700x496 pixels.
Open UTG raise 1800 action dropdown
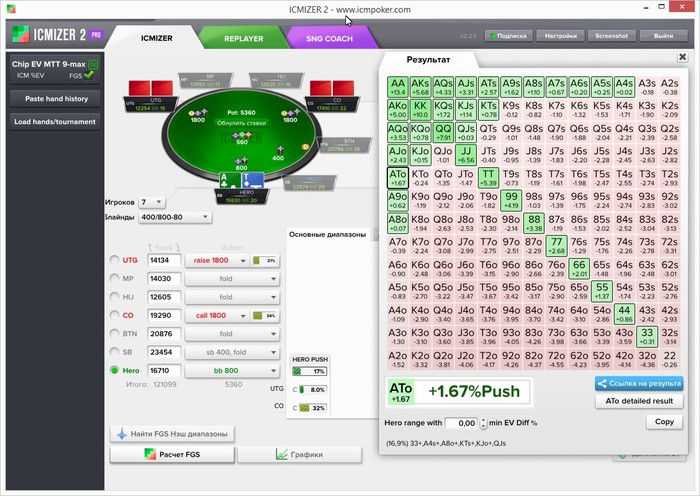point(217,260)
